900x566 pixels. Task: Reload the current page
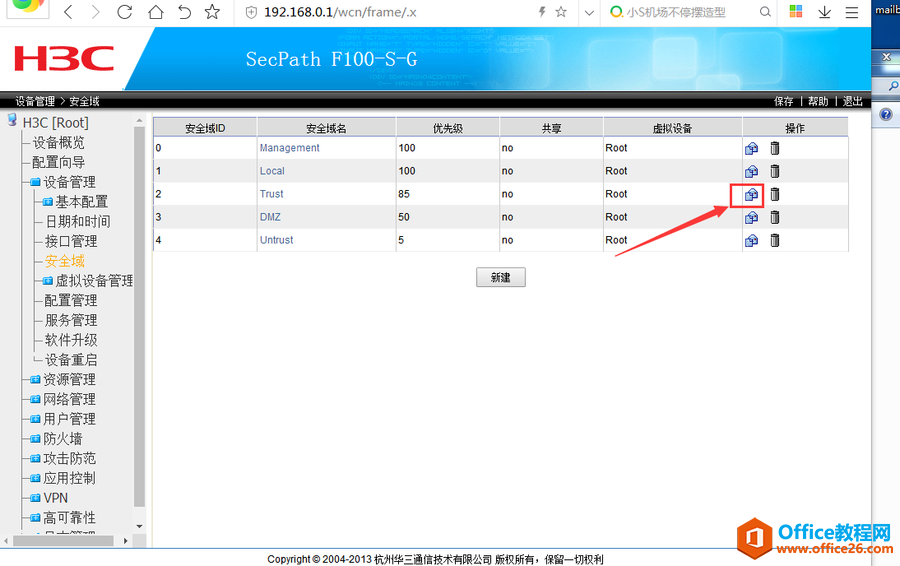[125, 11]
